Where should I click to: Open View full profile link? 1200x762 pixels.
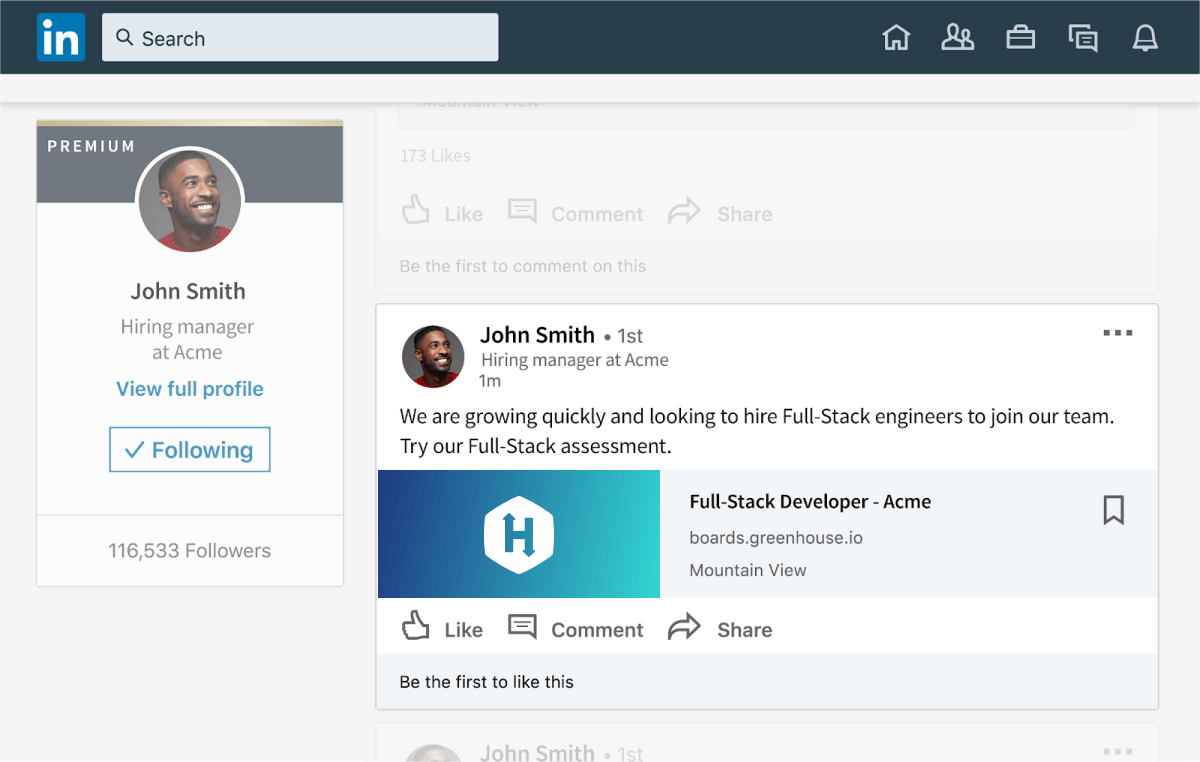coord(190,389)
